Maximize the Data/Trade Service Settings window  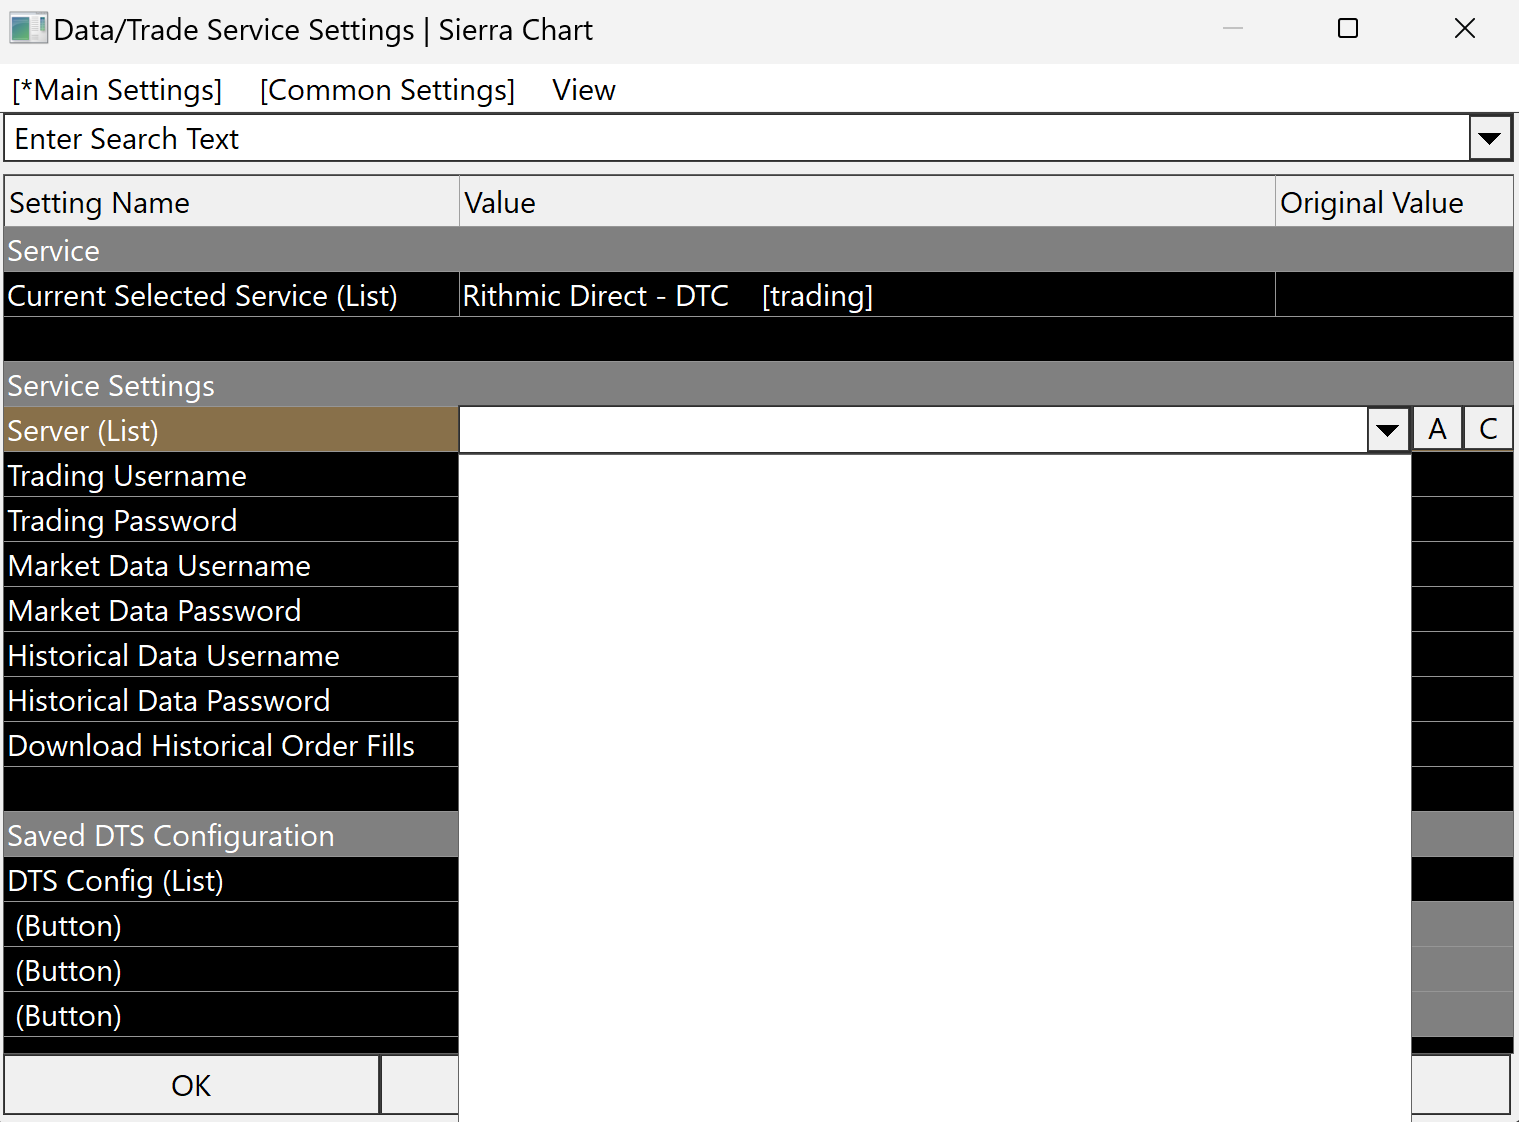click(x=1348, y=29)
